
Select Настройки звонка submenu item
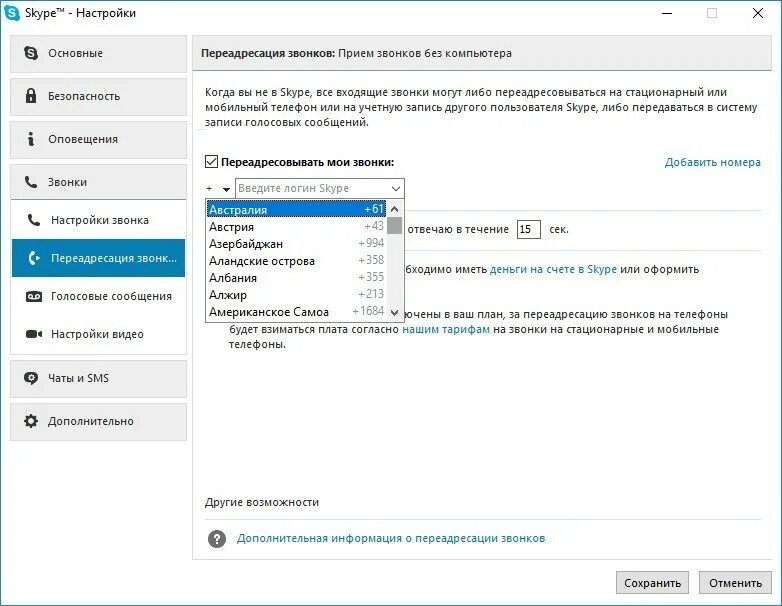click(x=98, y=220)
